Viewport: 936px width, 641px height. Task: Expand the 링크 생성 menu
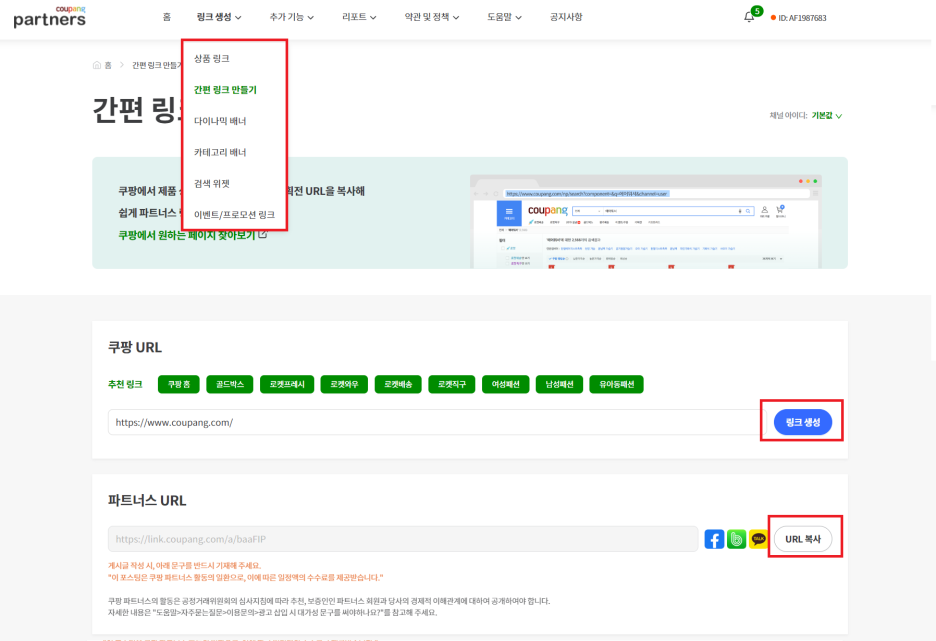tap(218, 17)
